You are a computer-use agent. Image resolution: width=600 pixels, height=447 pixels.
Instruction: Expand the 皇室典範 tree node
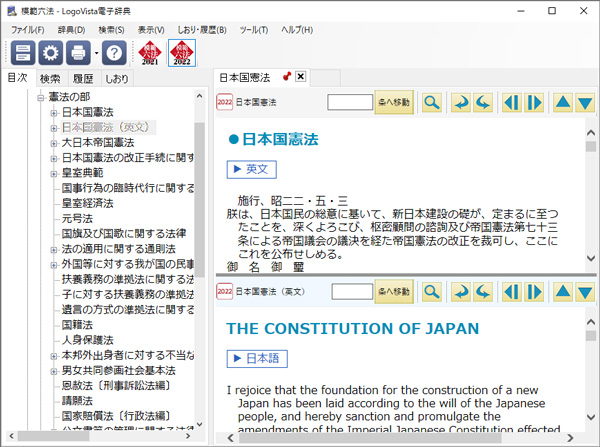click(x=54, y=174)
